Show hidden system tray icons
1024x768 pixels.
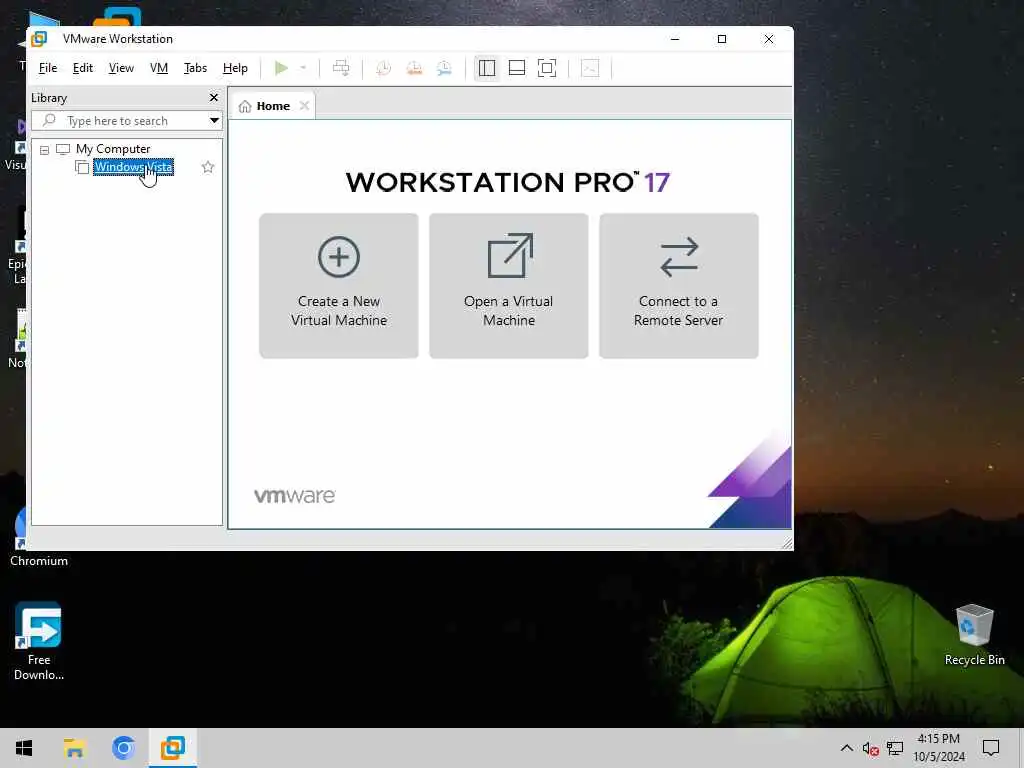coord(846,748)
